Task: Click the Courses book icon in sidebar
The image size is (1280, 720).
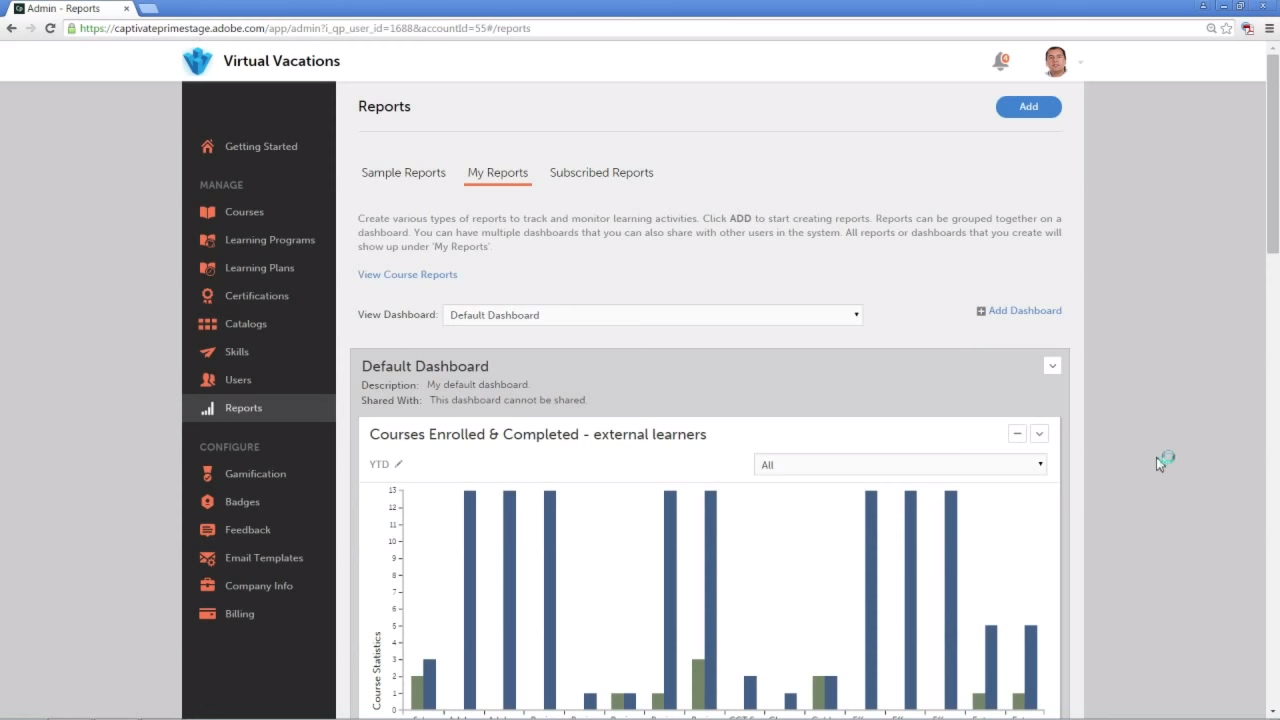Action: (x=207, y=212)
